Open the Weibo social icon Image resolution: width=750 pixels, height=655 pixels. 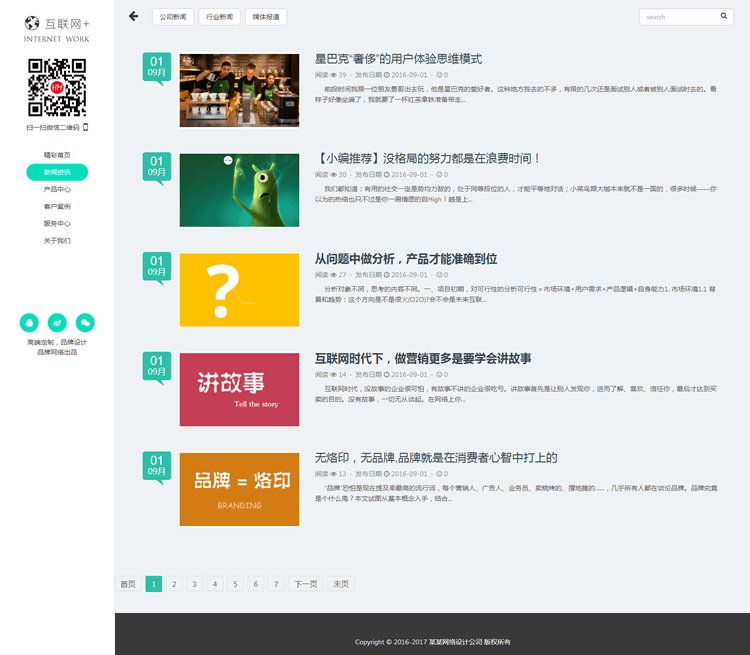pyautogui.click(x=57, y=323)
